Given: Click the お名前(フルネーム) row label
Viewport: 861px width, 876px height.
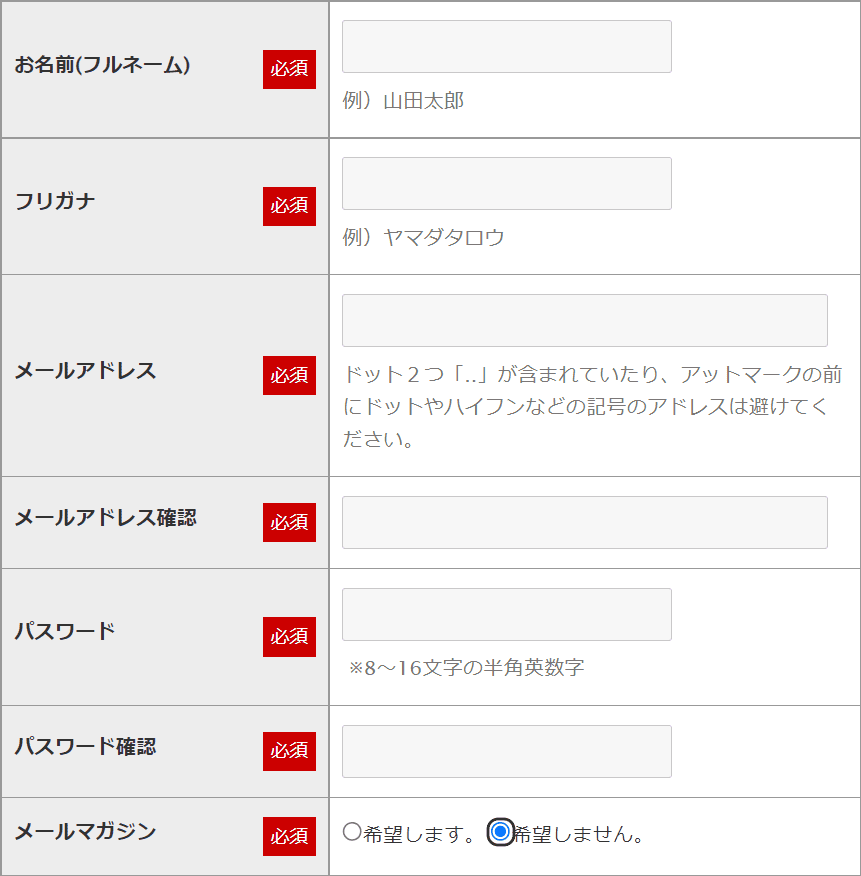Looking at the screenshot, I should (102, 65).
